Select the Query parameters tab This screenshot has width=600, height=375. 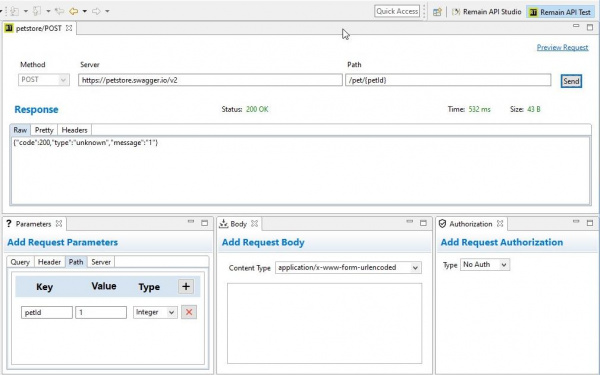(20, 262)
